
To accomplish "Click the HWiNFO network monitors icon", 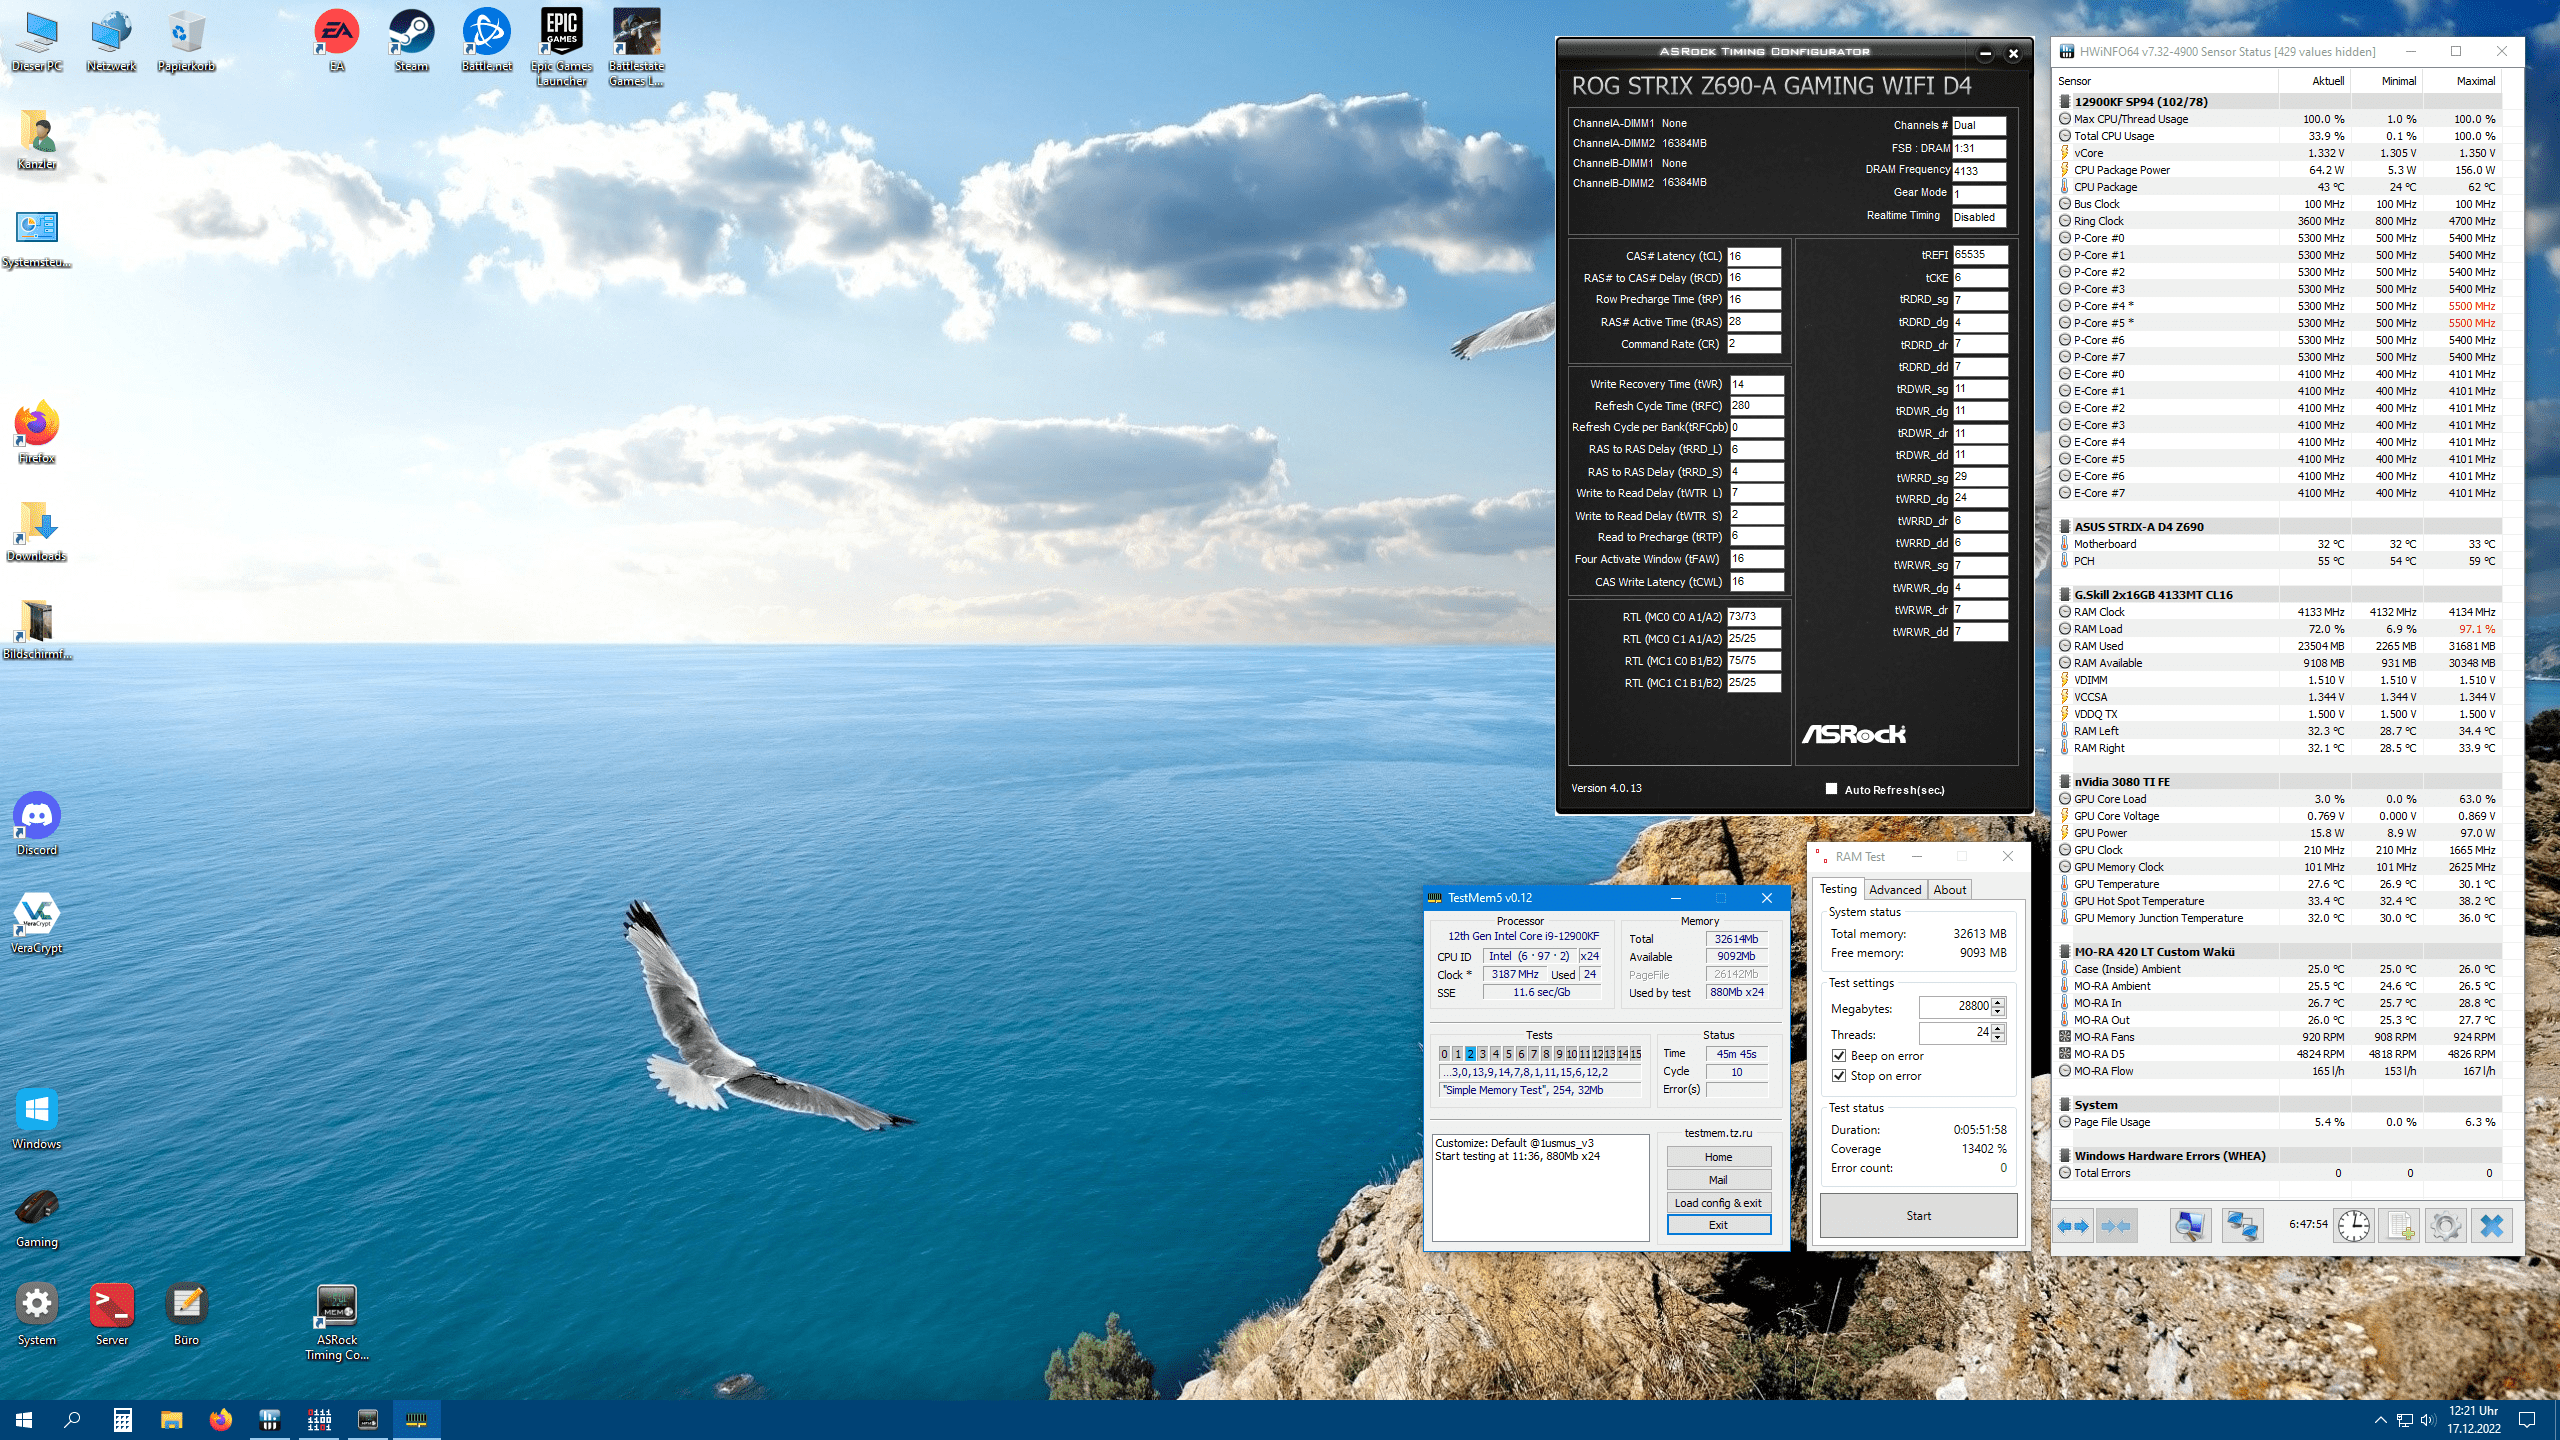I will click(x=2242, y=1225).
